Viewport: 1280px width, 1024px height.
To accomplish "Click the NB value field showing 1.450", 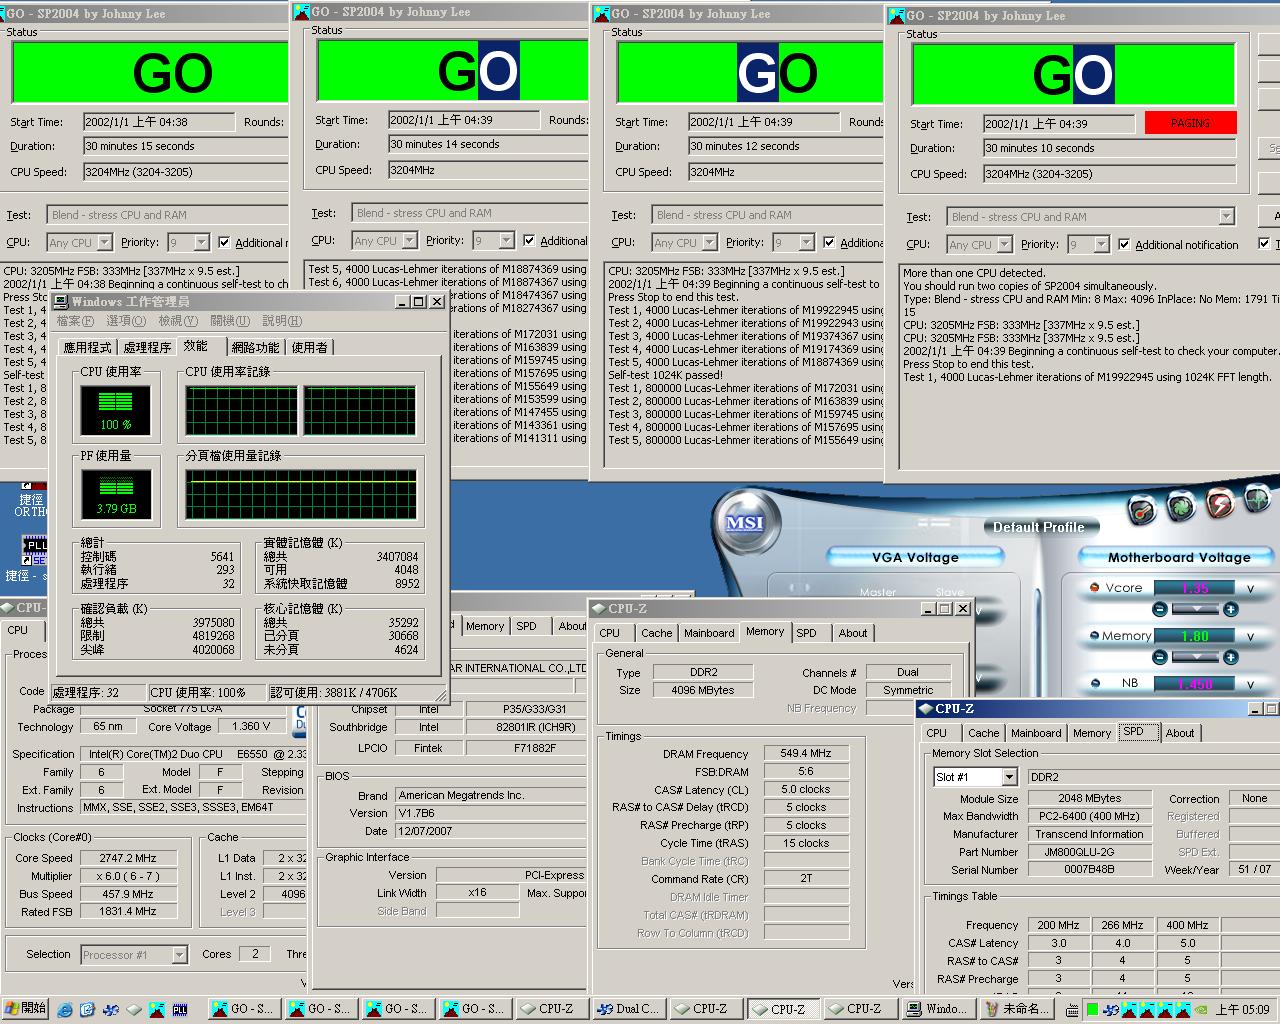I will 1194,684.
